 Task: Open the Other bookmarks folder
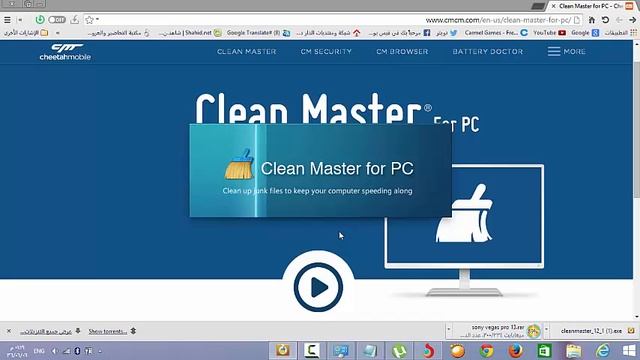pyautogui.click(x=26, y=33)
